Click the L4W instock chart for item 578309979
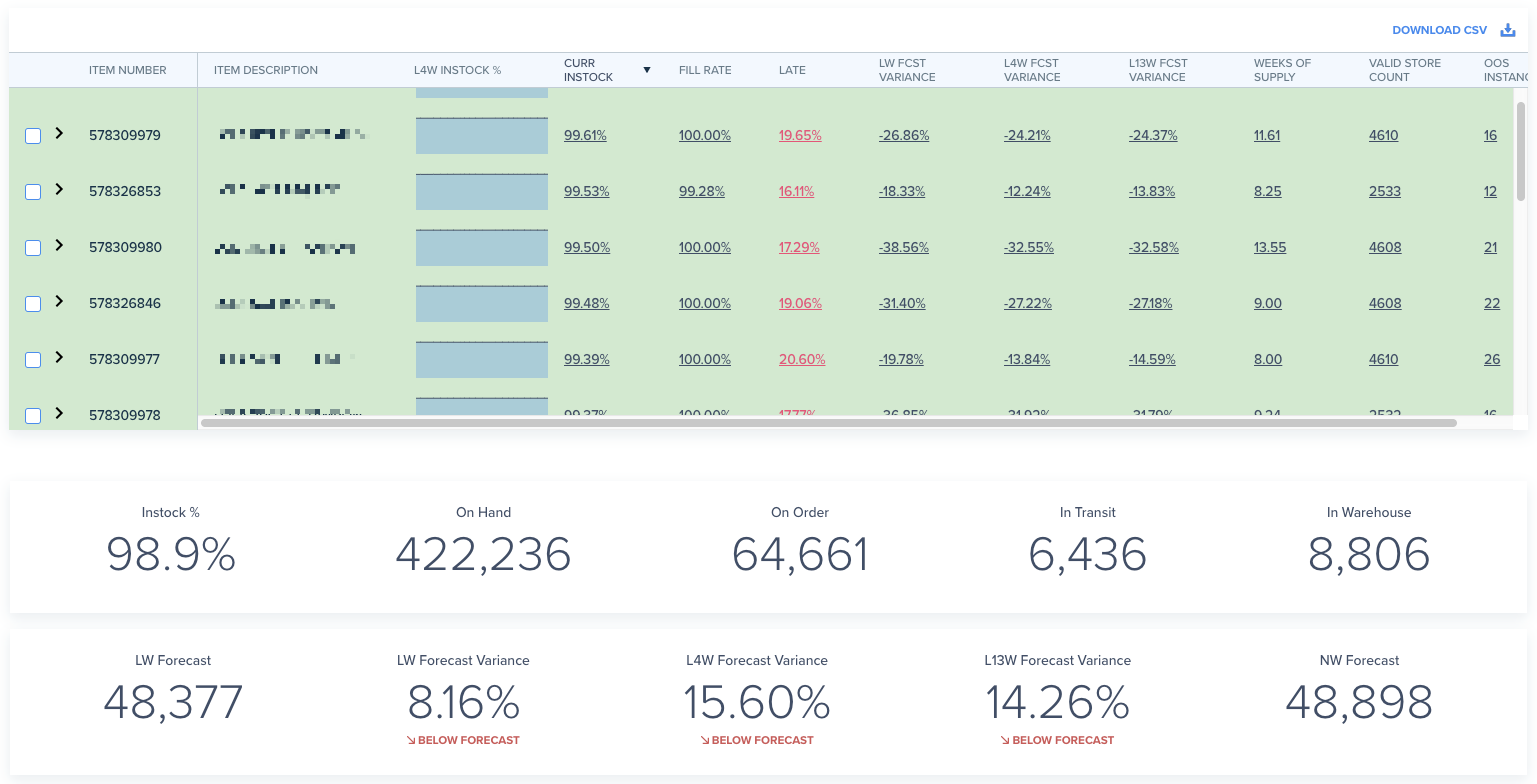 pos(482,136)
